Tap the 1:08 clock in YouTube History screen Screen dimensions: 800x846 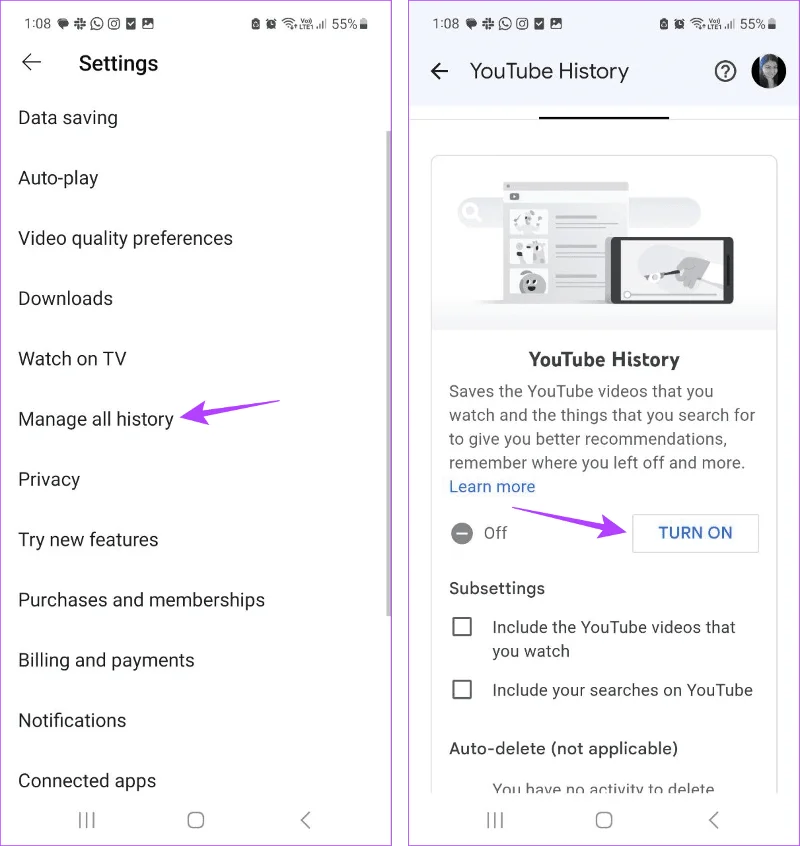tap(446, 24)
